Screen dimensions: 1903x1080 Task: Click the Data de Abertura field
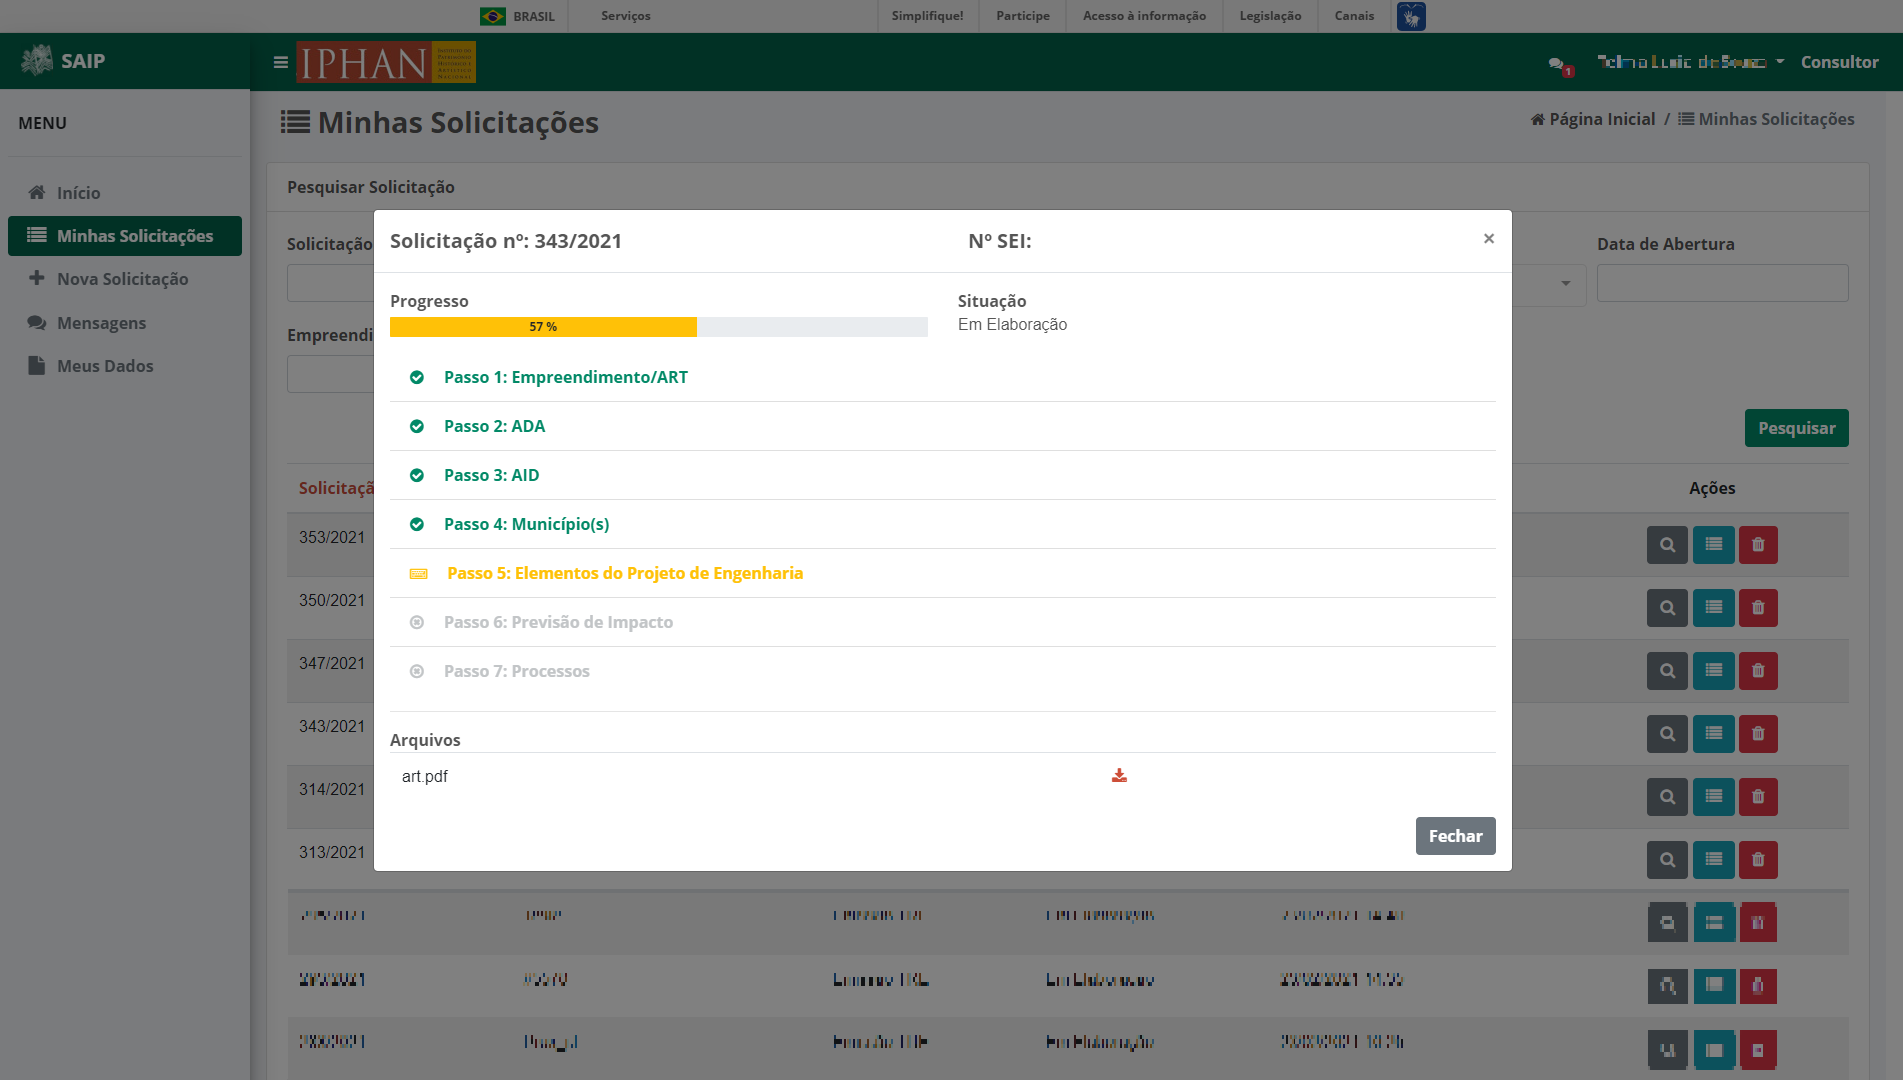(x=1722, y=283)
